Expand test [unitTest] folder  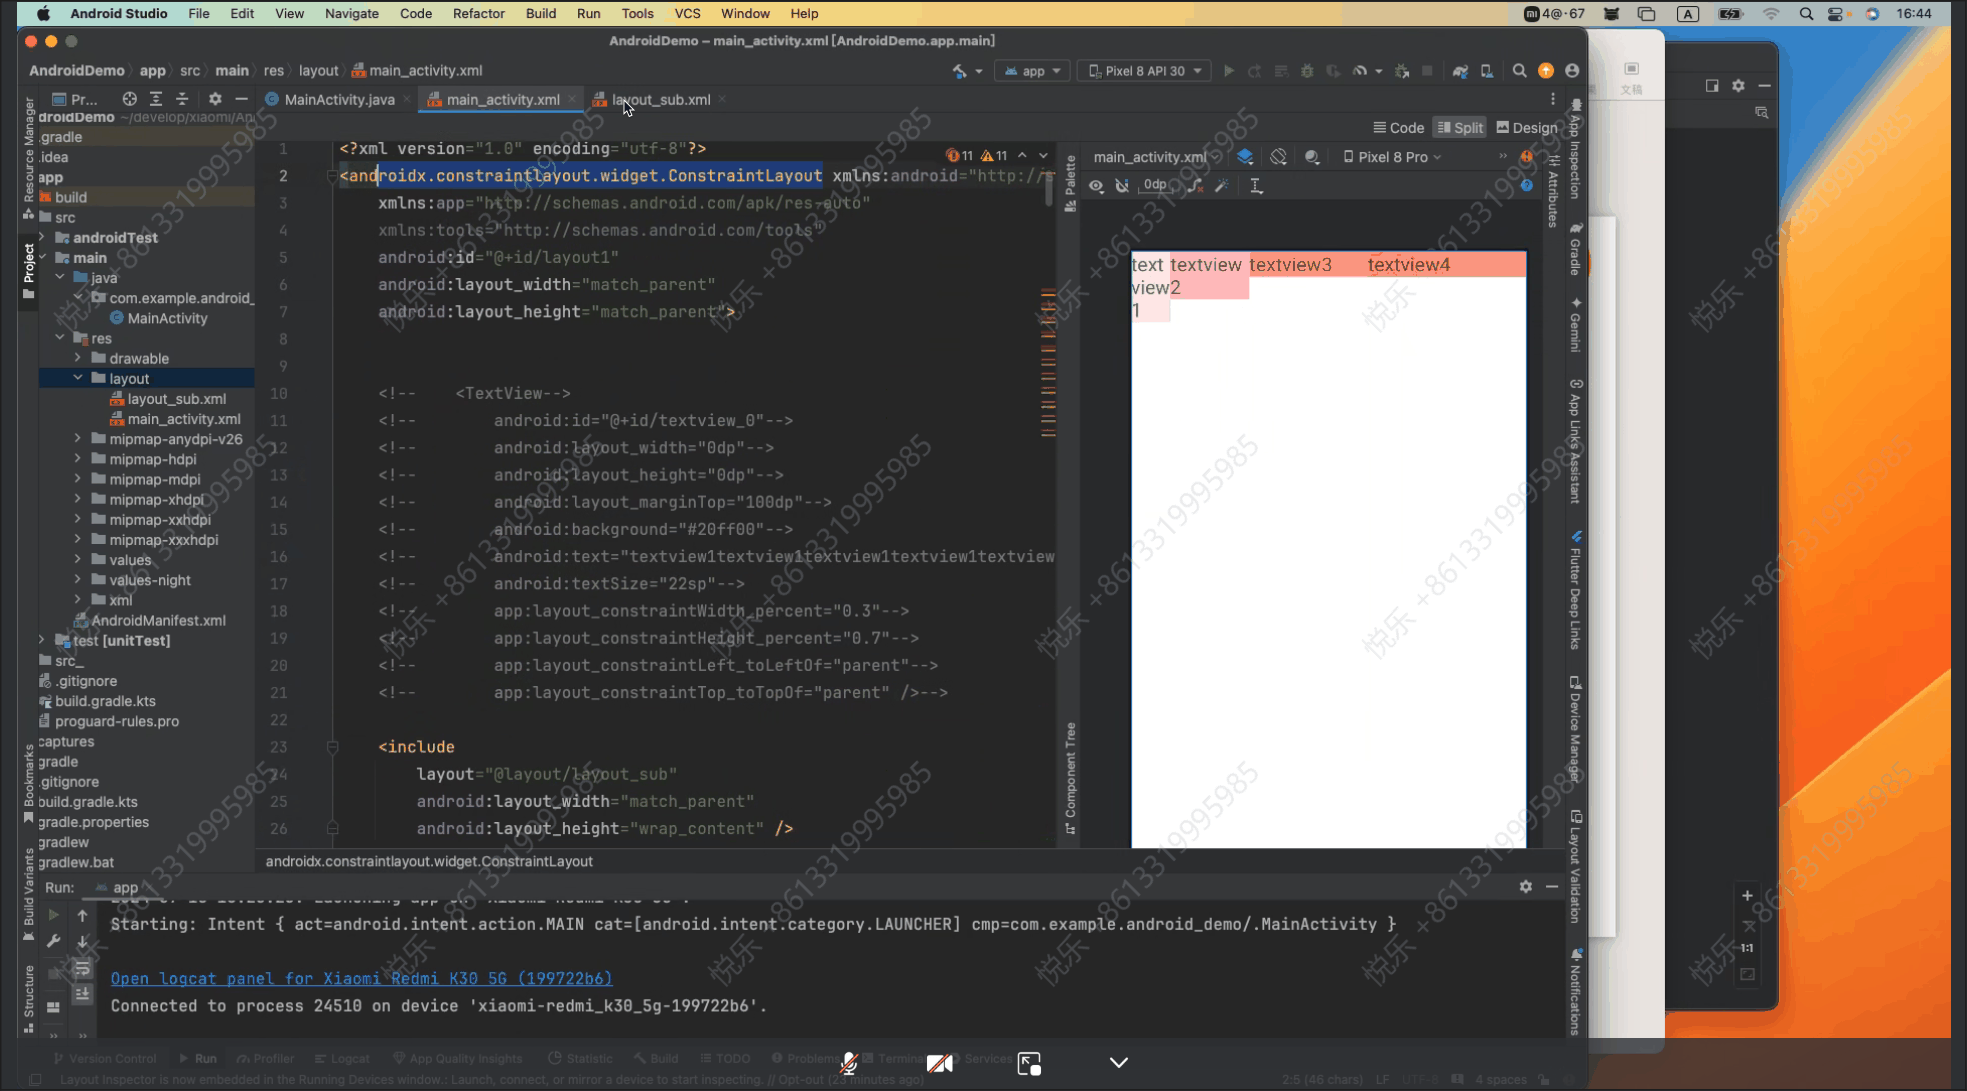point(42,640)
